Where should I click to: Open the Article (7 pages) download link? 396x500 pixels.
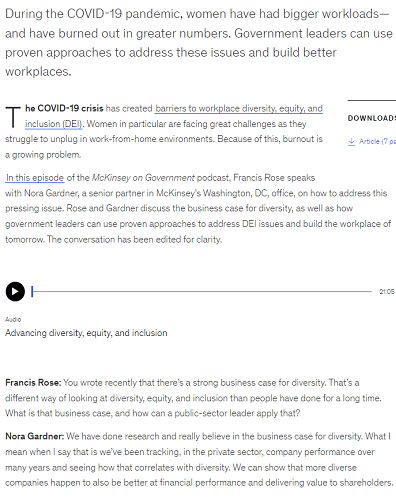coord(377,142)
